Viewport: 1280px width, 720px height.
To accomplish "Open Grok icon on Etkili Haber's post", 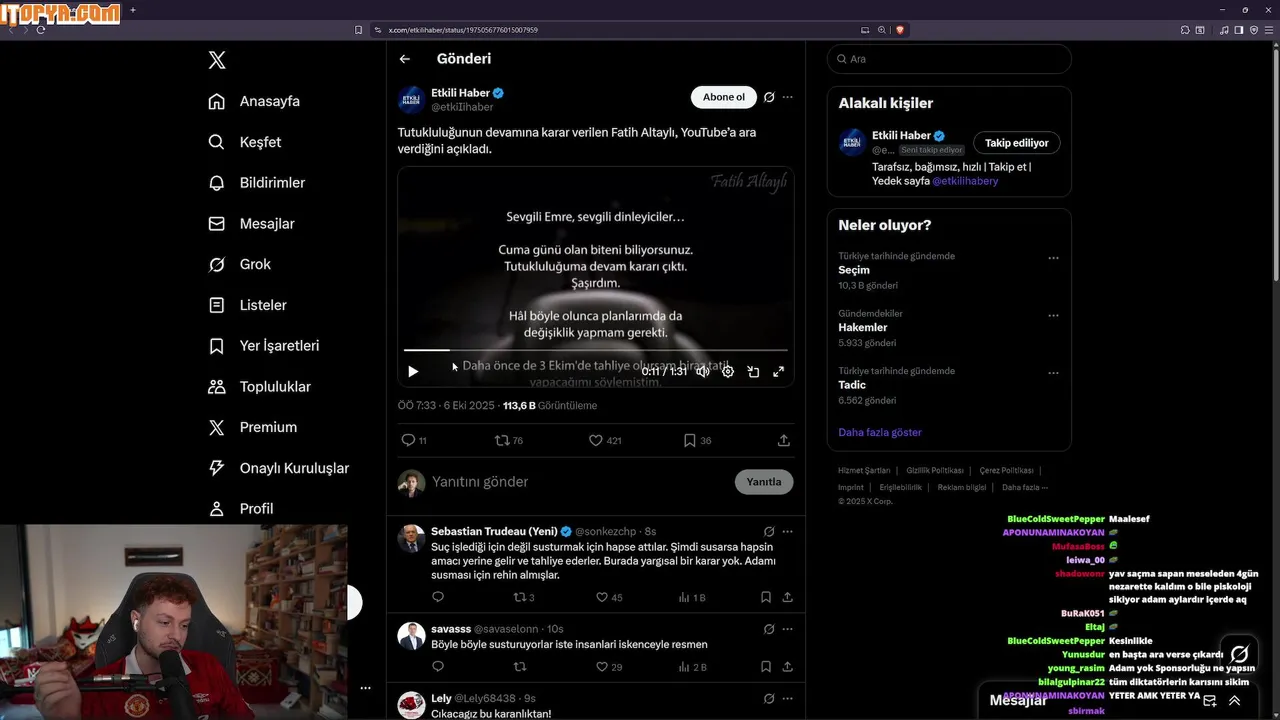I will point(769,97).
